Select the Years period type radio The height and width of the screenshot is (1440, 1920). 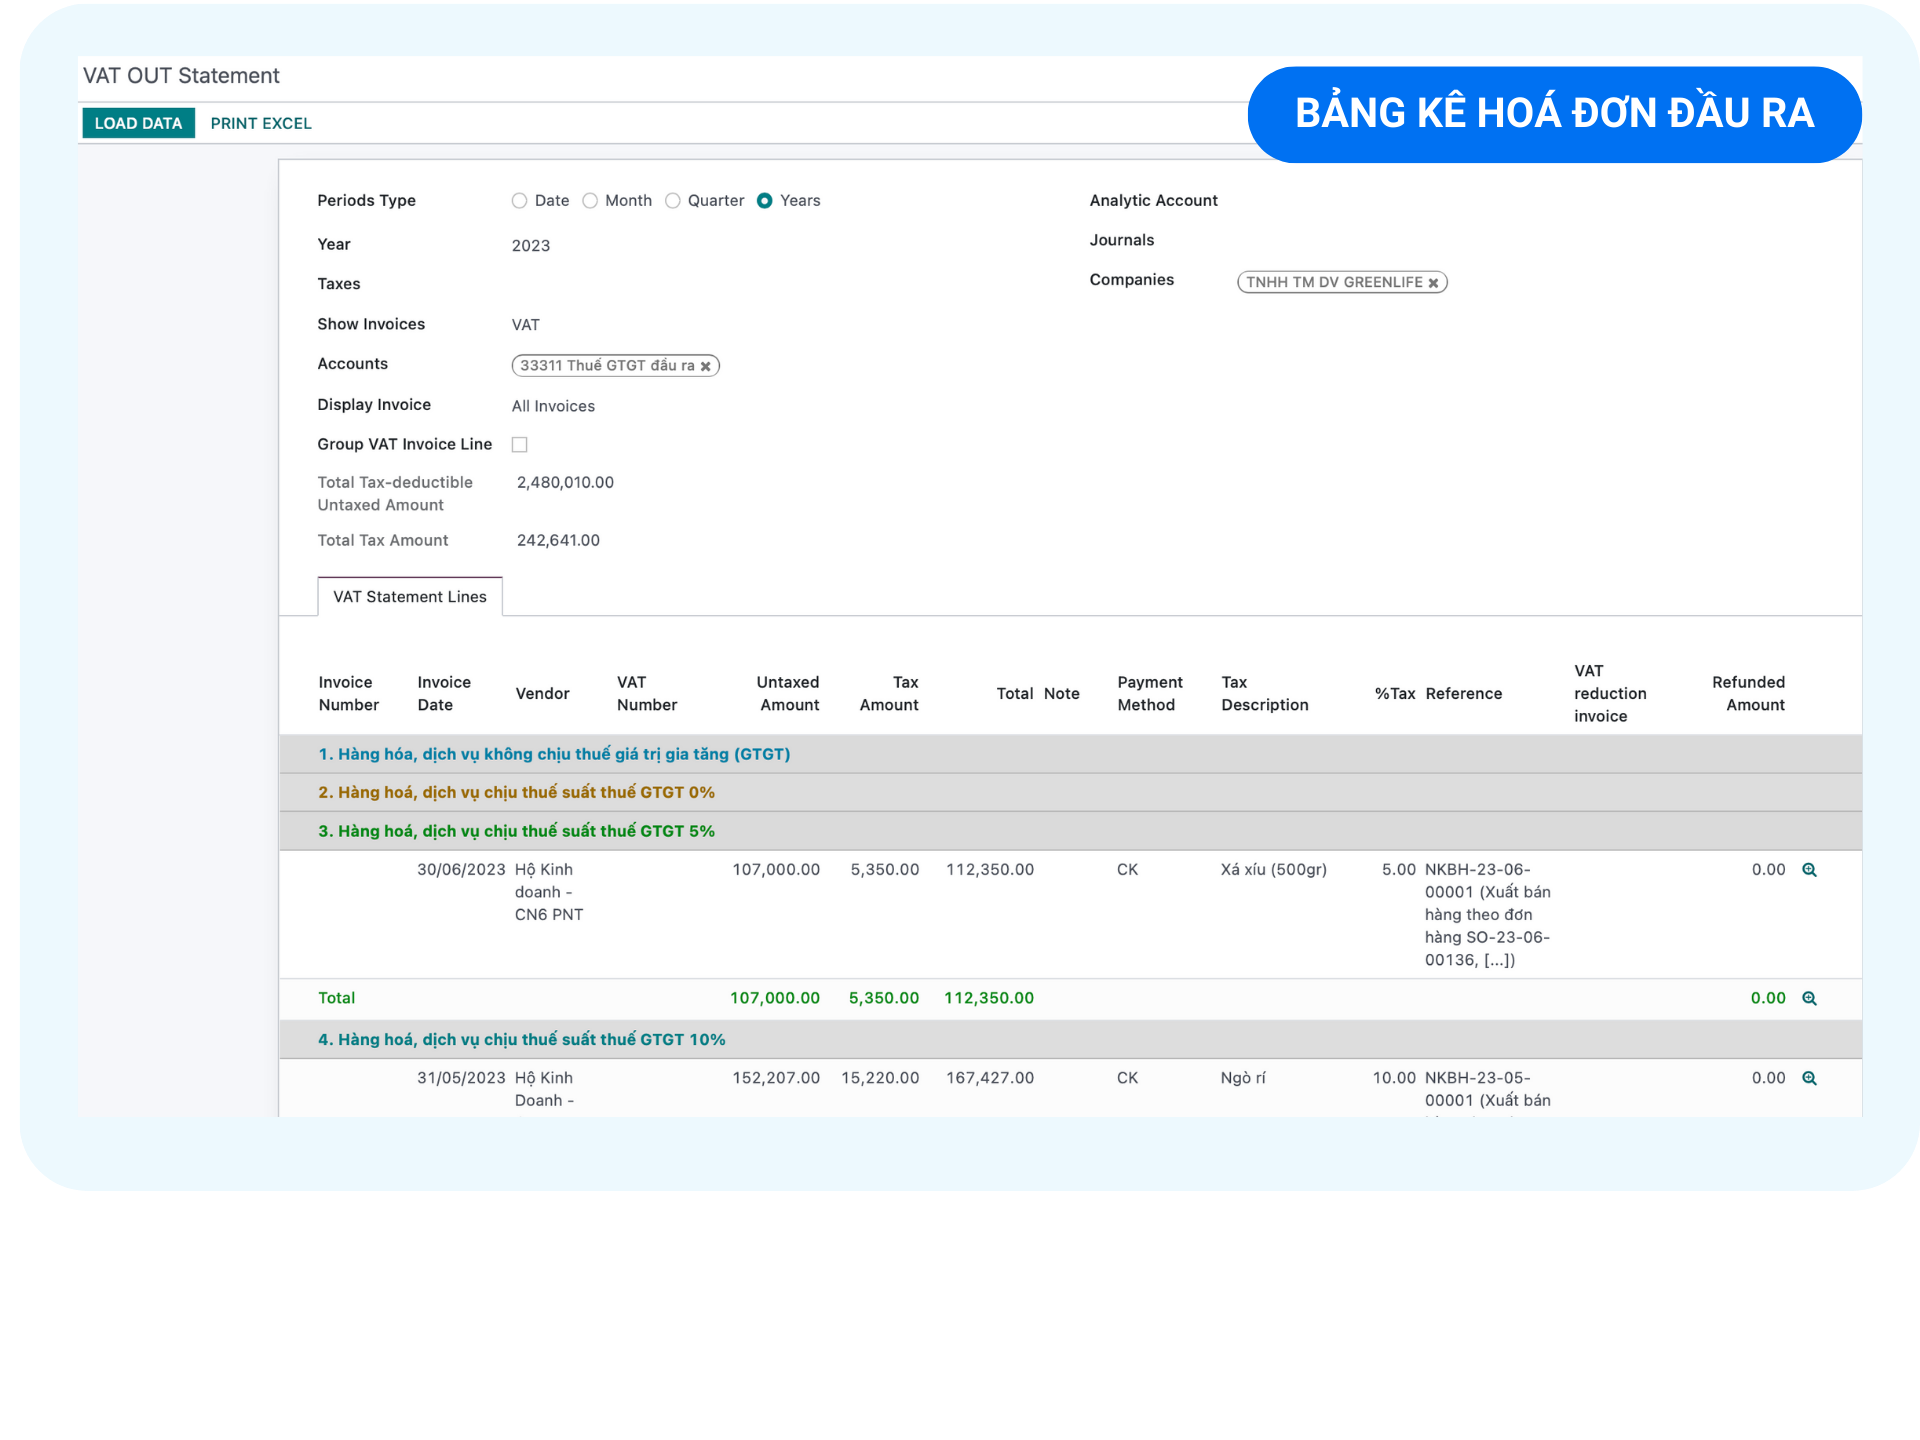point(765,201)
